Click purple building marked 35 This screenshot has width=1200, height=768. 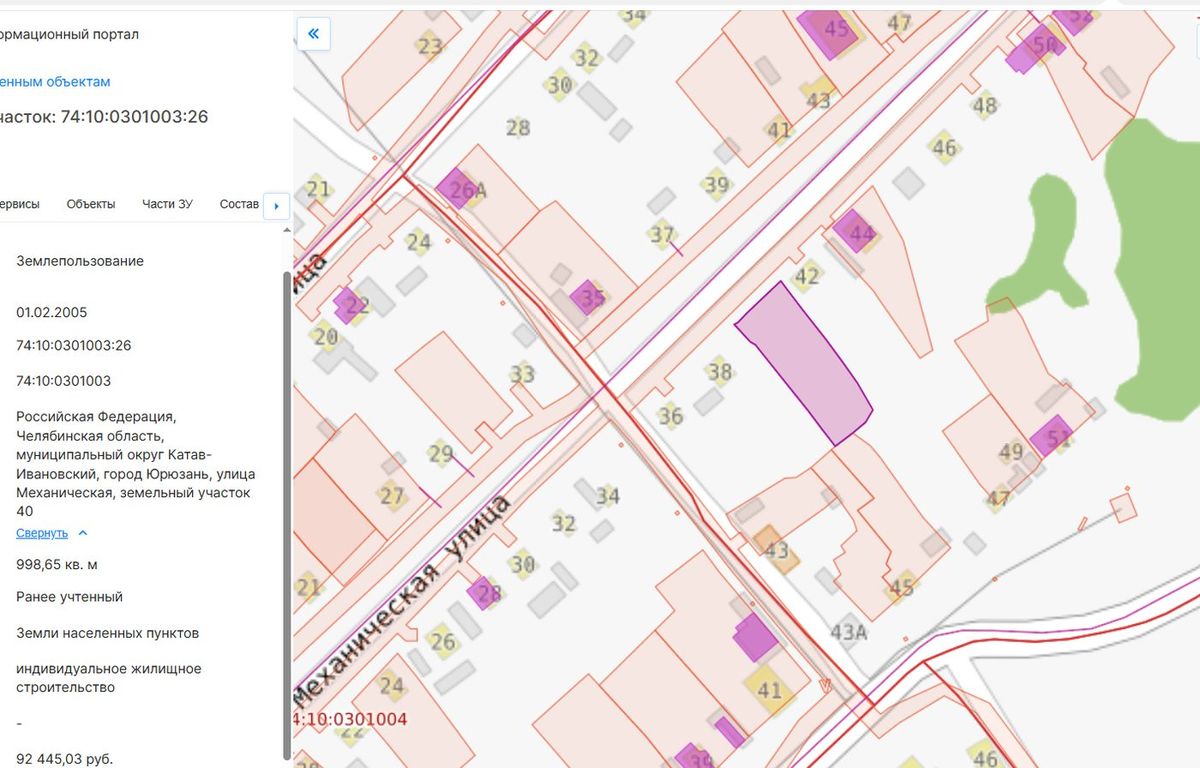pos(589,297)
